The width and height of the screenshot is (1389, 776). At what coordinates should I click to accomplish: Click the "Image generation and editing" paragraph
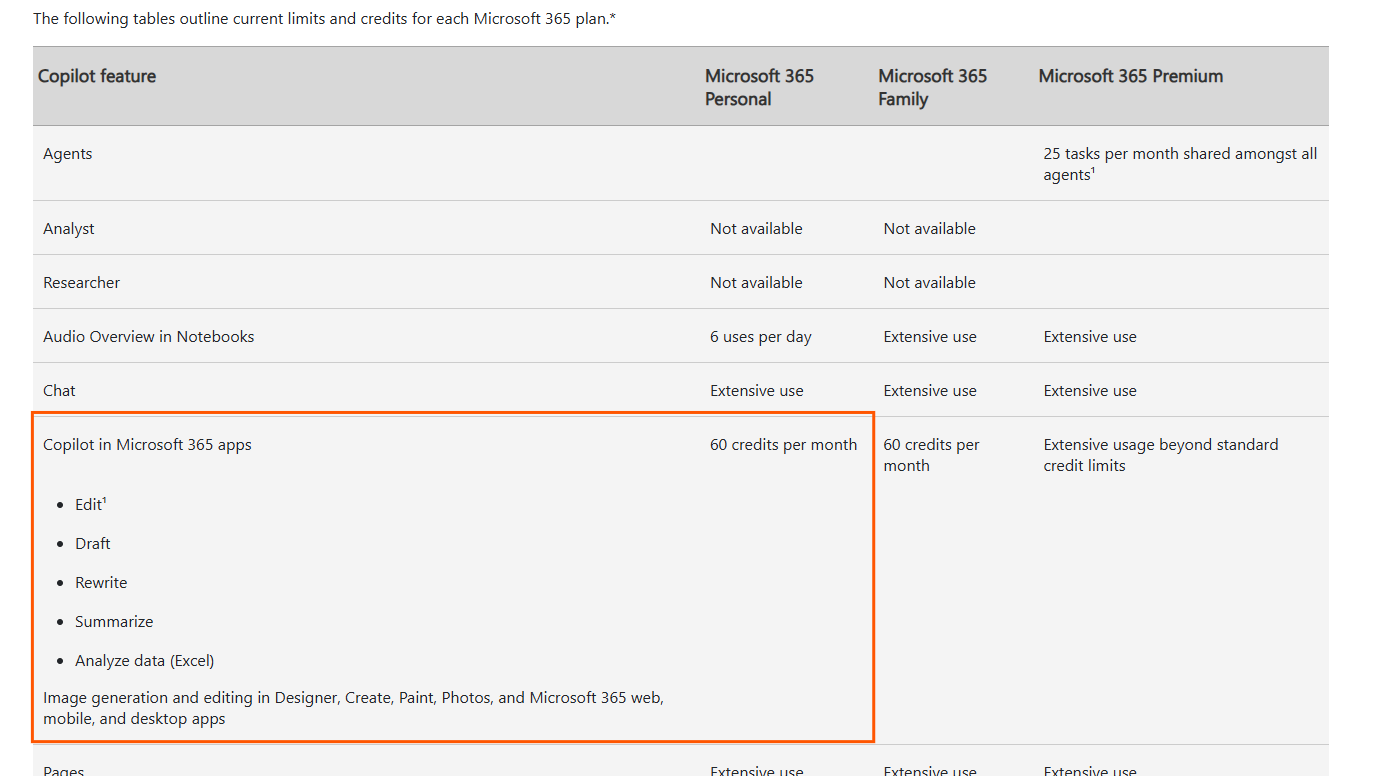353,708
